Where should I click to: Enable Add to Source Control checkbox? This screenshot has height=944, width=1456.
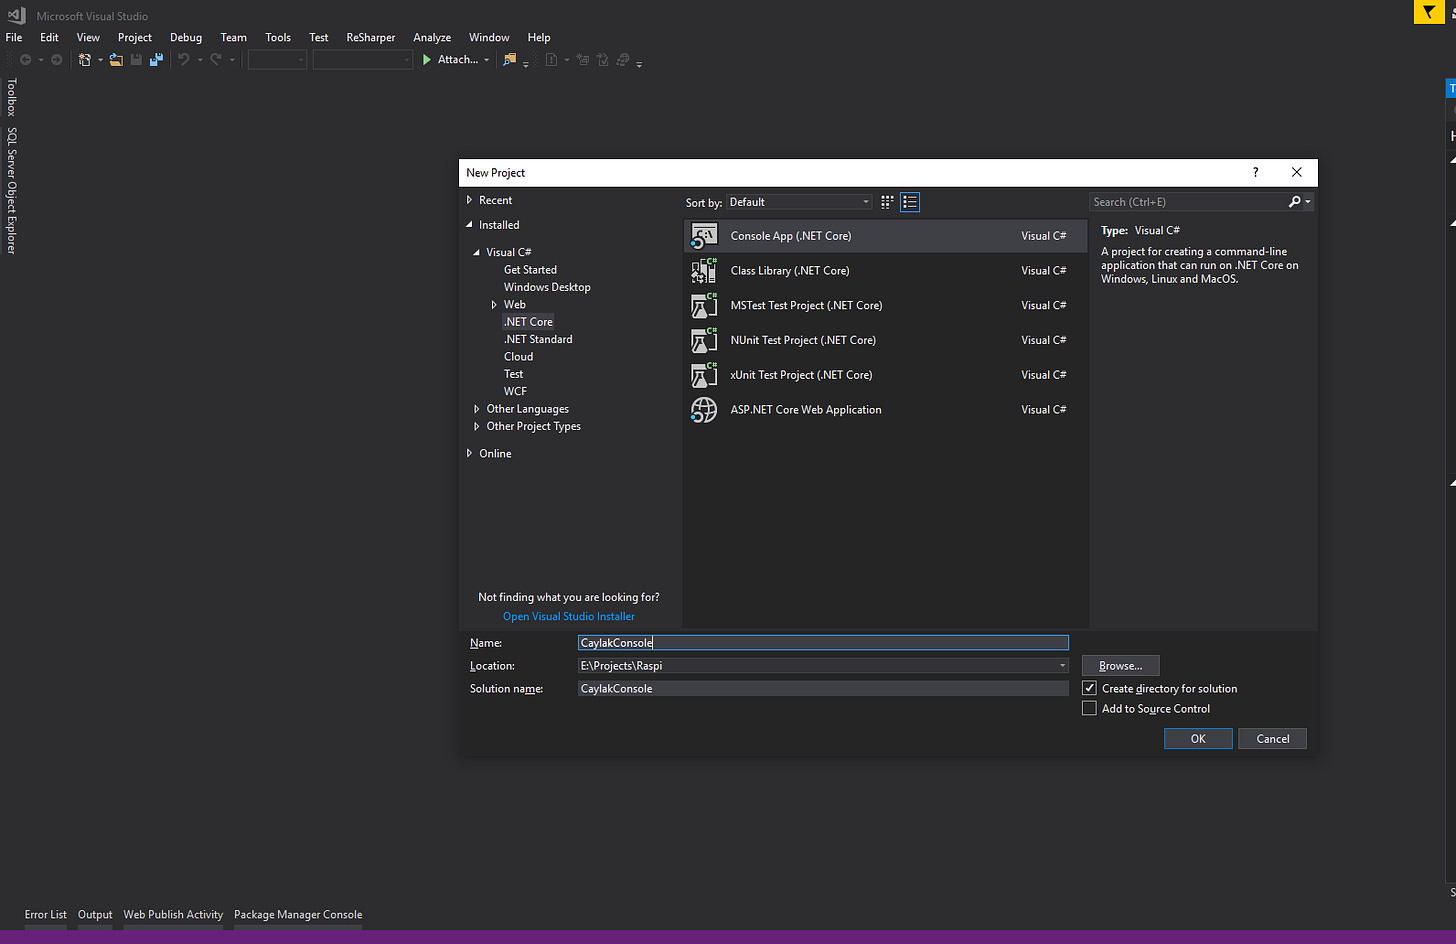pos(1090,708)
